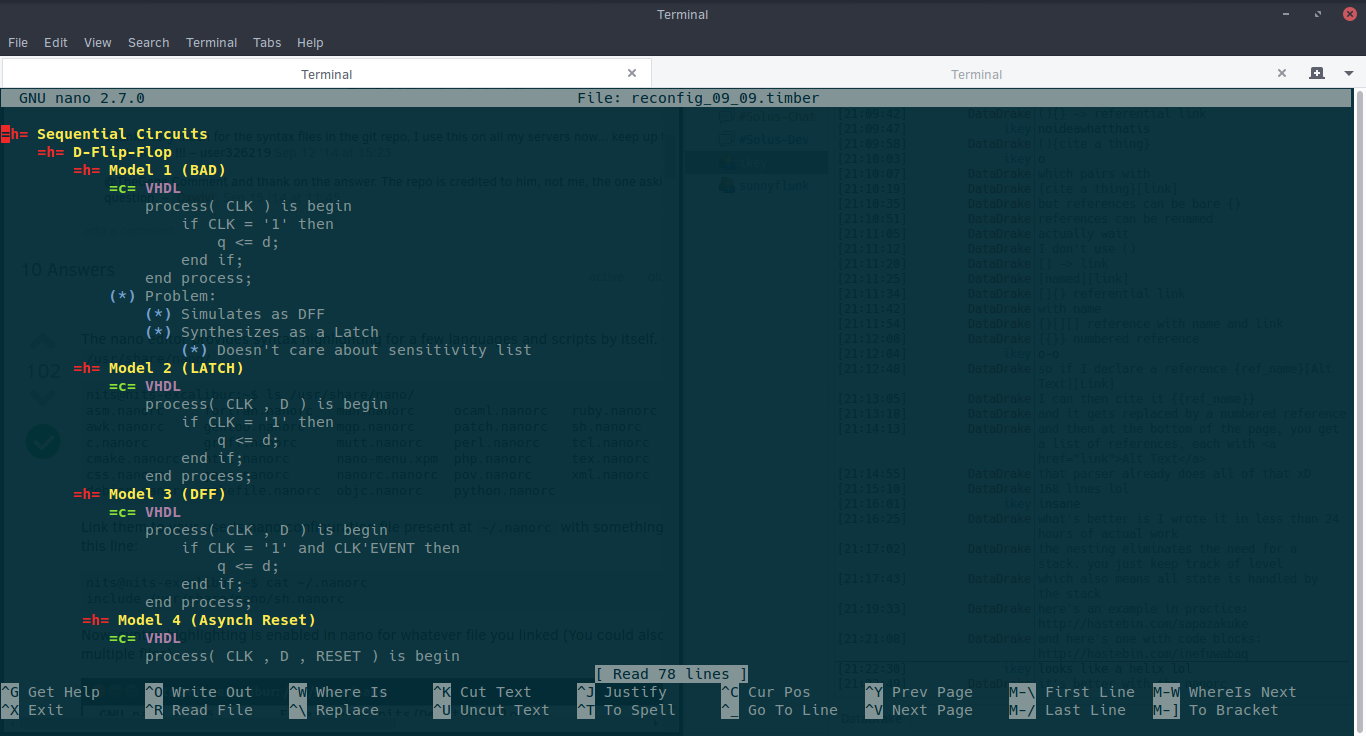Click the '^Y Prev Page' shortcut
Screen dimensions: 1366x736
[919, 692]
